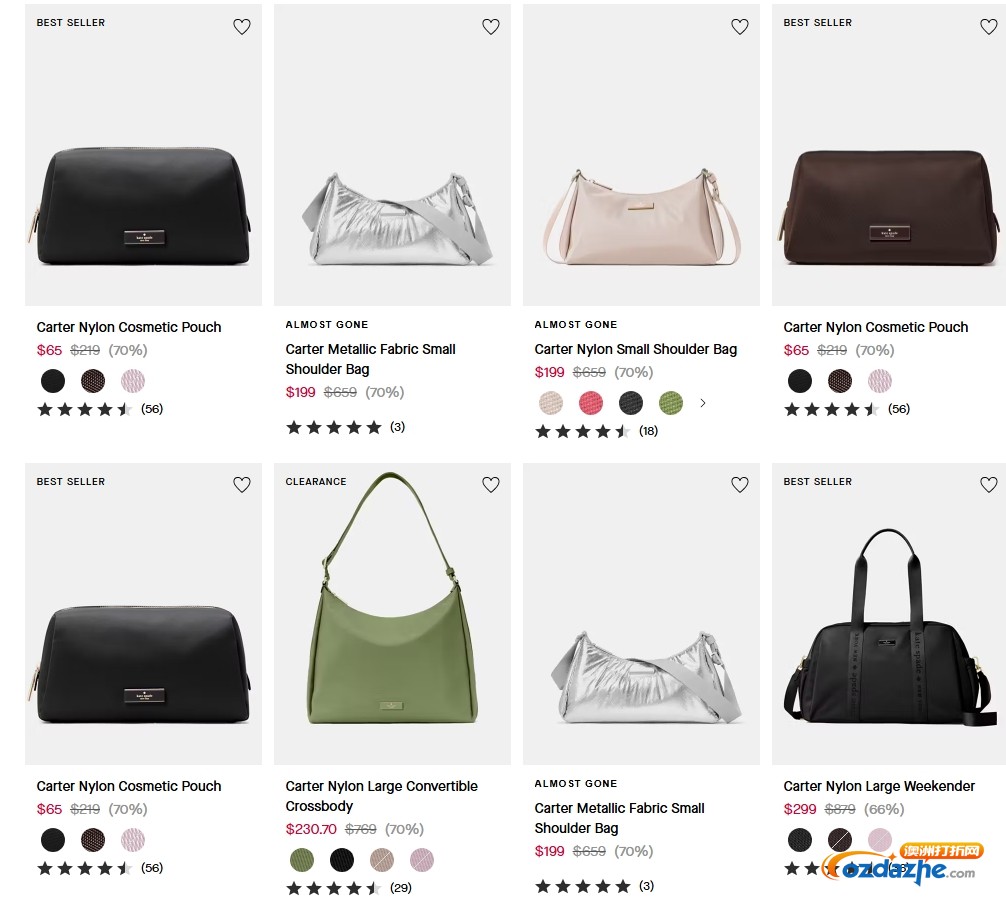Viewport: 1006px width, 898px height.
Task: Toggle favorite on second-row Carter Nylon Cosmetic Pouch
Action: pos(242,484)
